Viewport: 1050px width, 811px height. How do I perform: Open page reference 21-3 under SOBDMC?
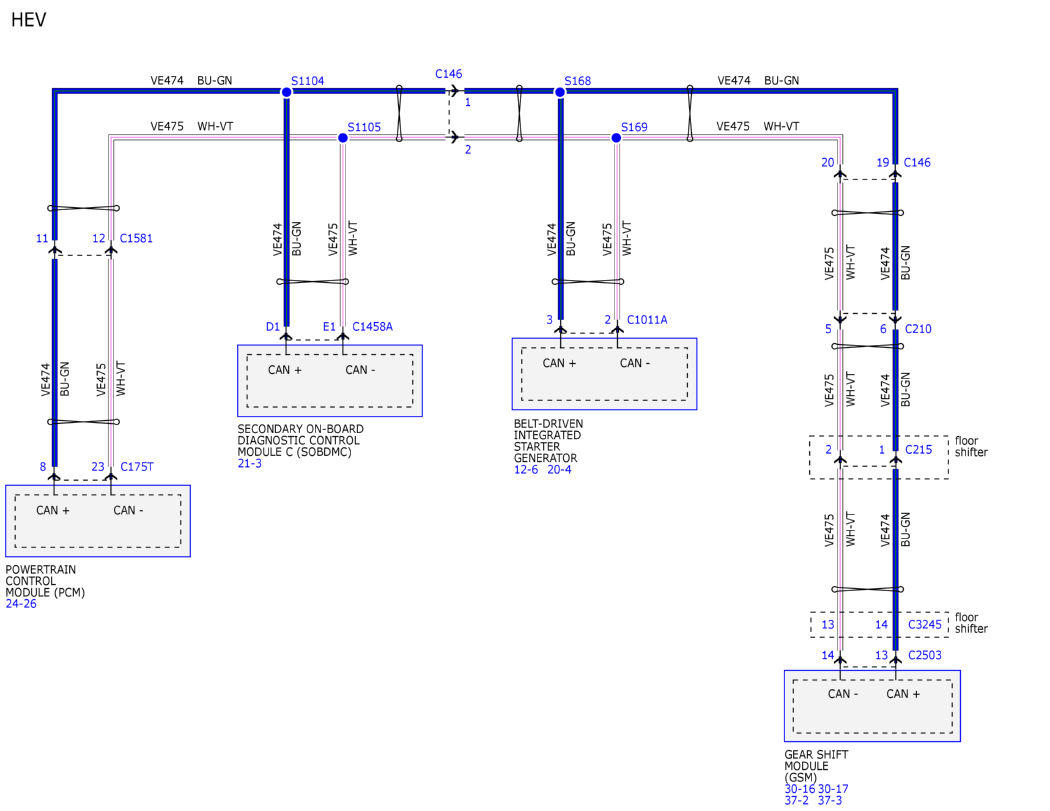pos(249,464)
